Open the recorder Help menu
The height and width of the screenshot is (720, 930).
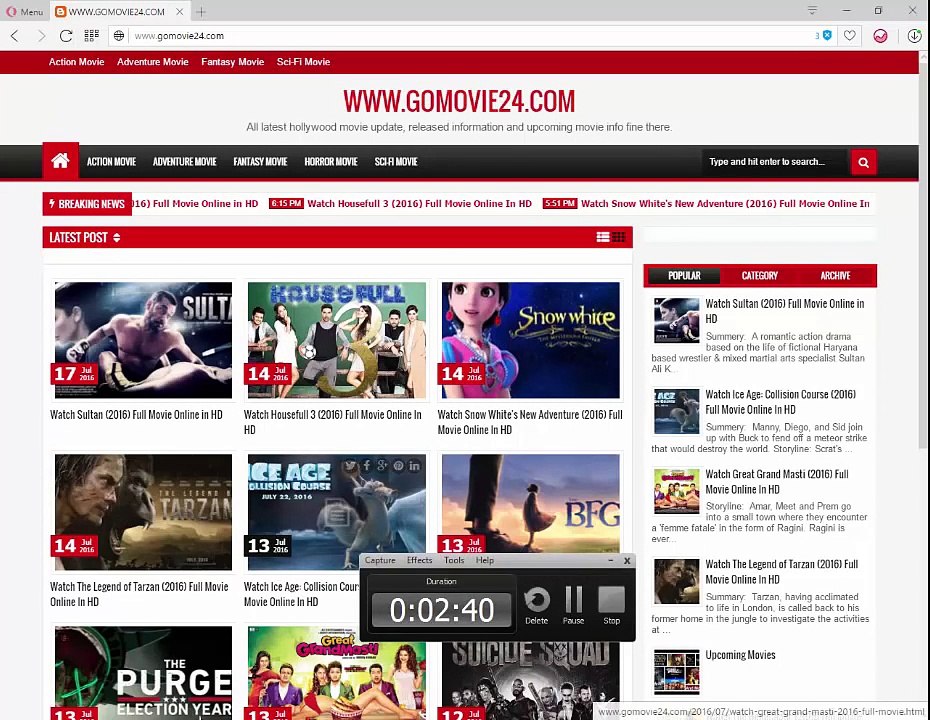pyautogui.click(x=485, y=560)
